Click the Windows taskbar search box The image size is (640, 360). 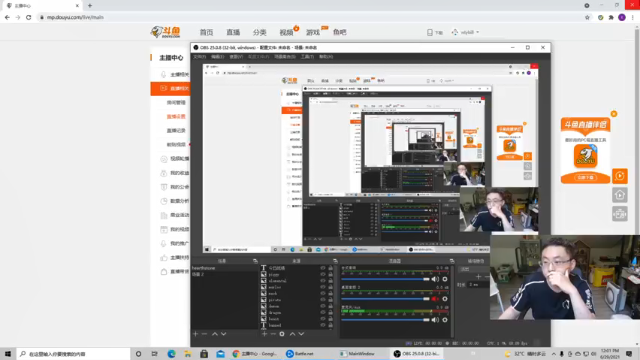(x=73, y=353)
